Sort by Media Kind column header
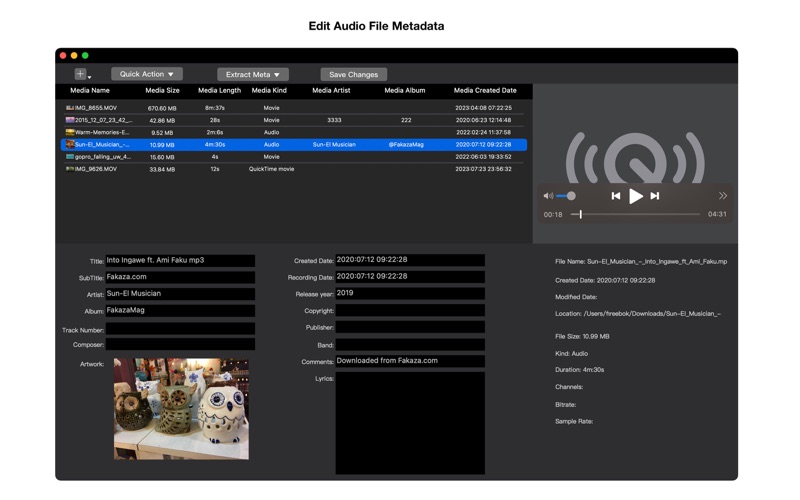The width and height of the screenshot is (800, 500). [269, 90]
